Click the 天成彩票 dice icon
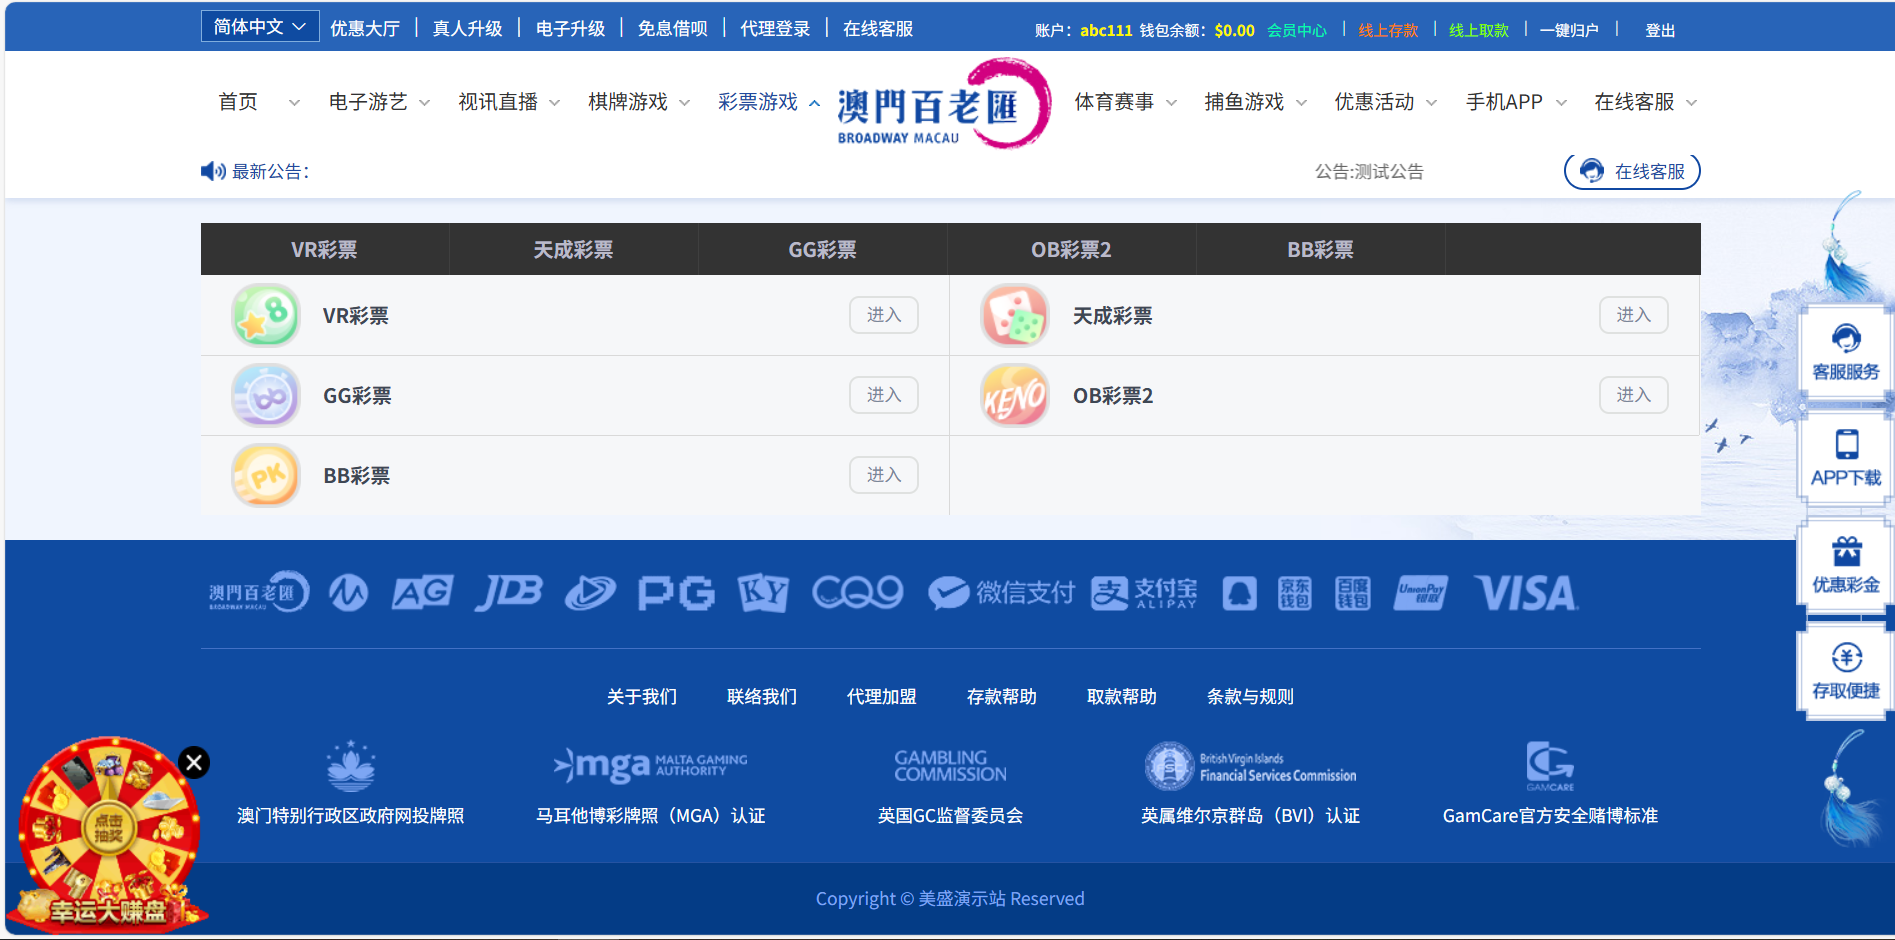Screen dimensions: 1895x940 1015,316
